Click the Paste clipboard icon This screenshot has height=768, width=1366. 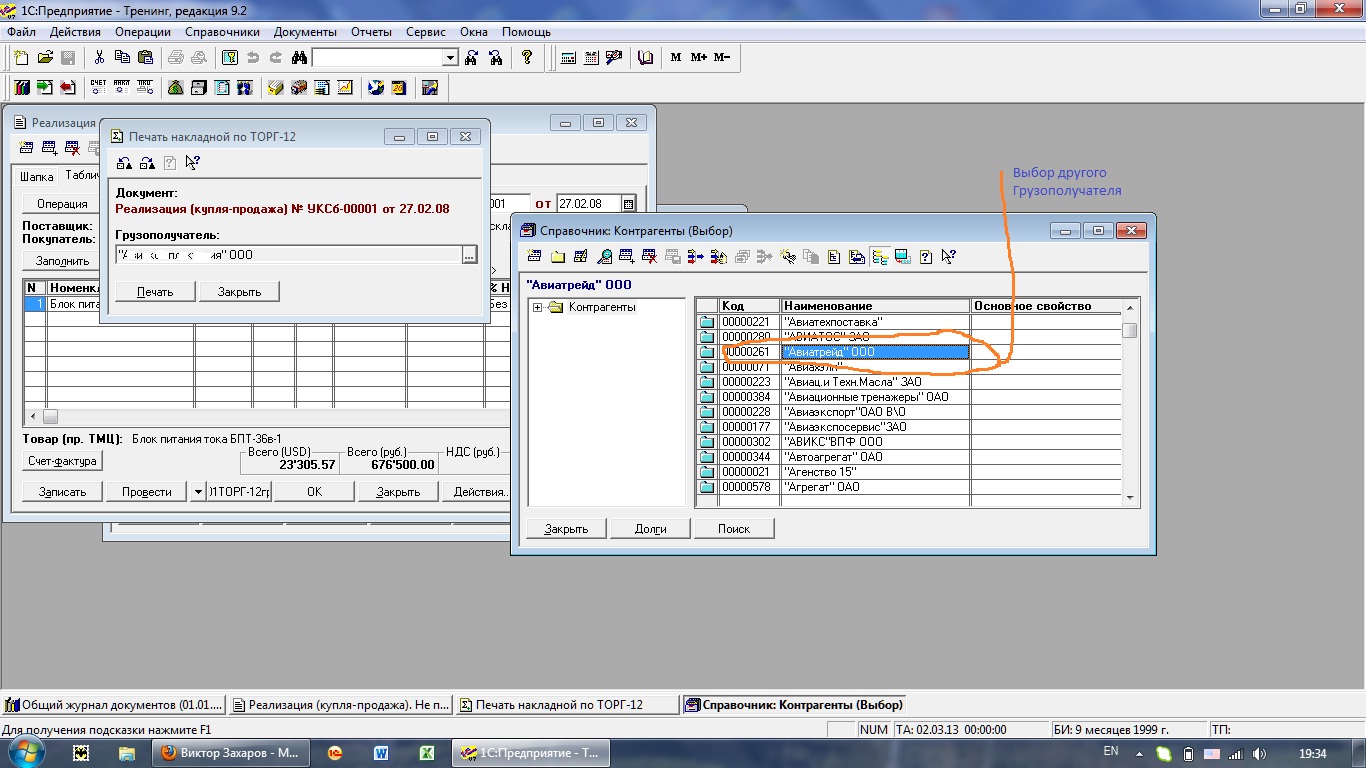(x=145, y=58)
